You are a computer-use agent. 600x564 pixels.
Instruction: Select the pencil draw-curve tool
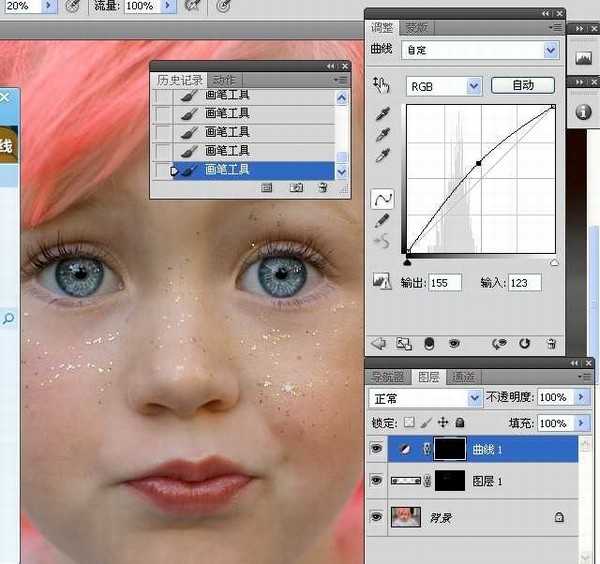tap(381, 220)
